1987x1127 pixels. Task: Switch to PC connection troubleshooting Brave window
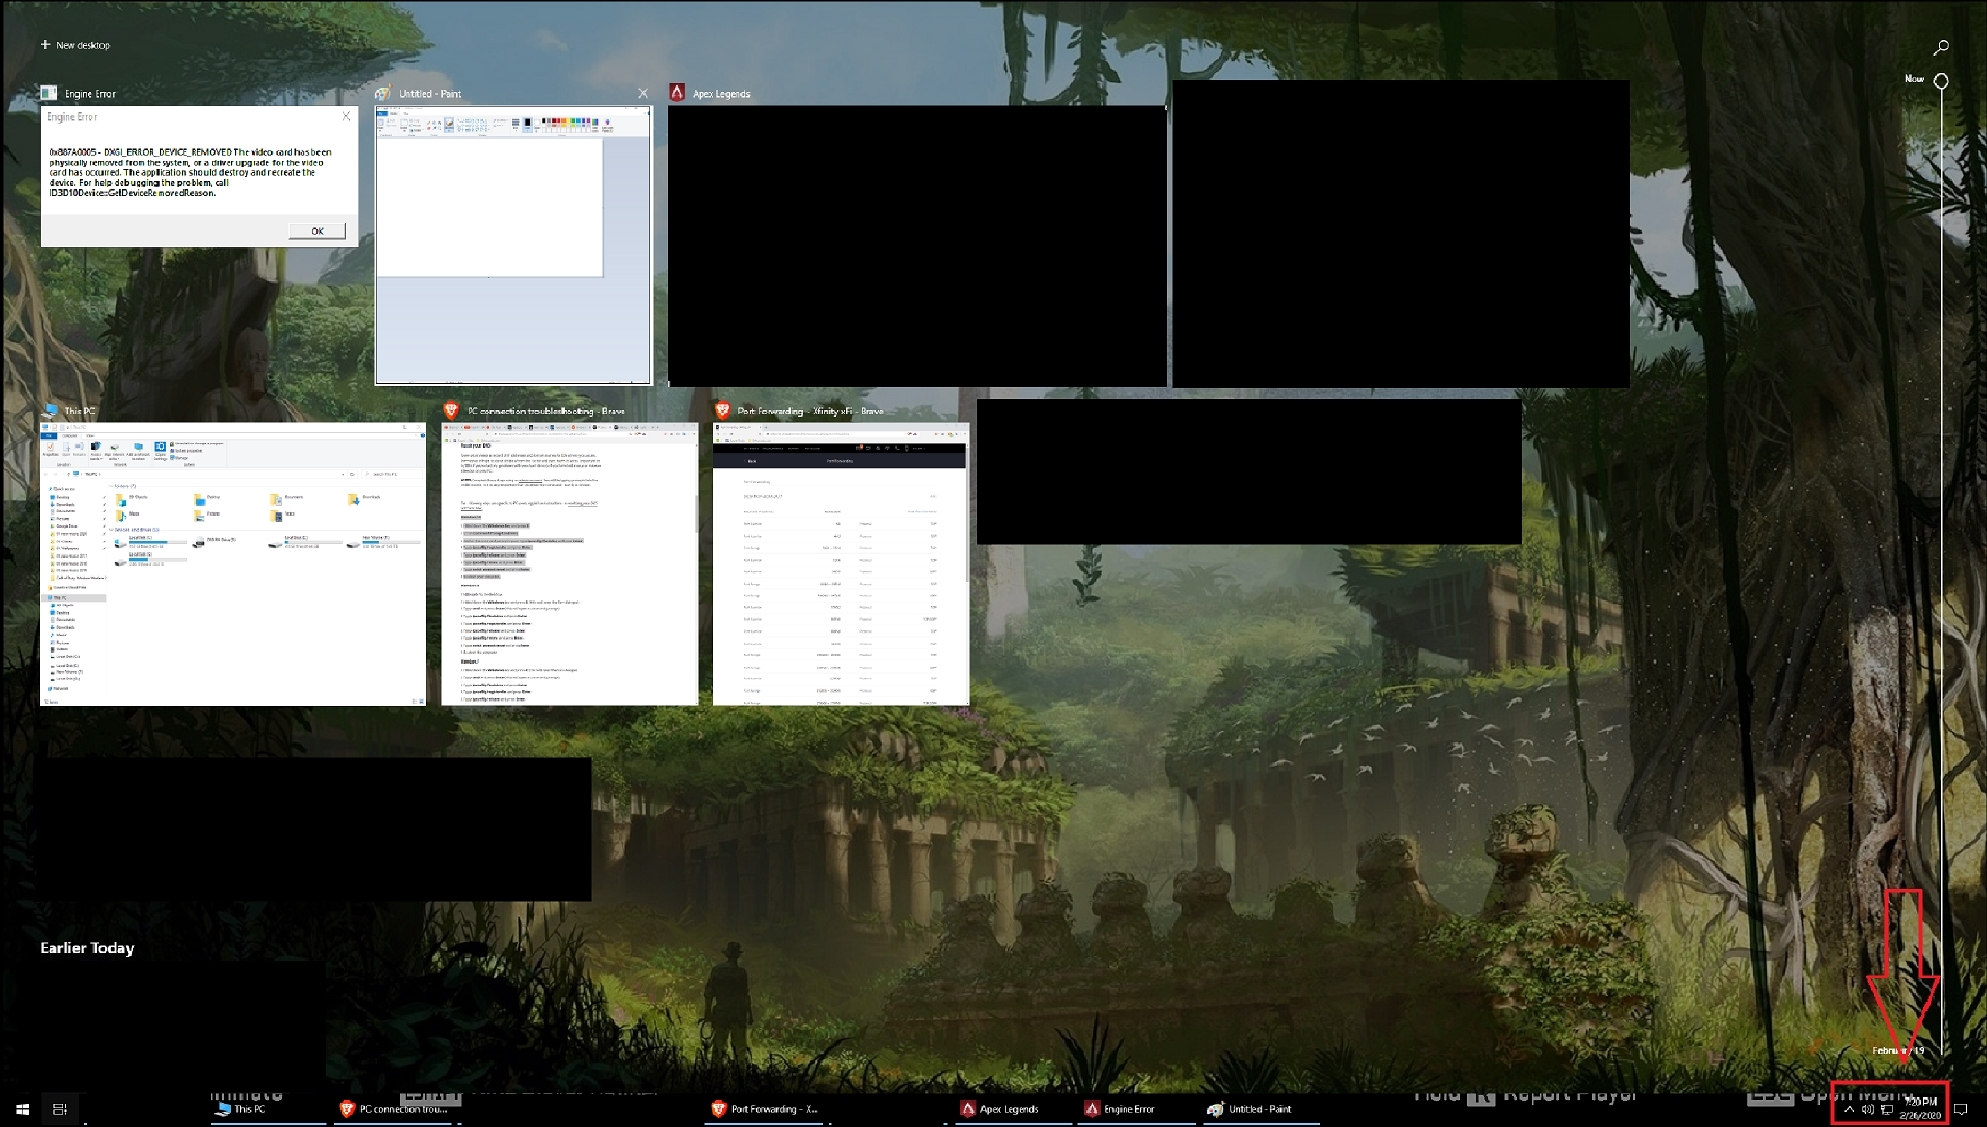[569, 564]
